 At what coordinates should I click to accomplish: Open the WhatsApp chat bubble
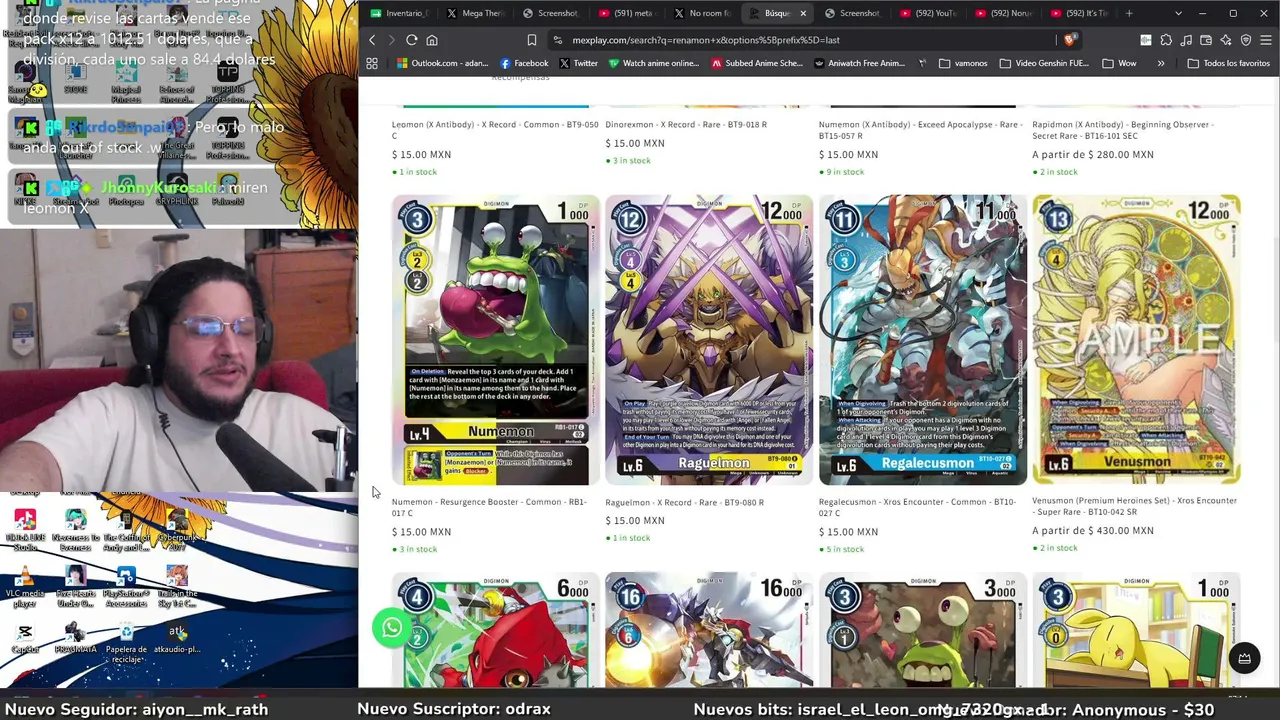tap(392, 627)
